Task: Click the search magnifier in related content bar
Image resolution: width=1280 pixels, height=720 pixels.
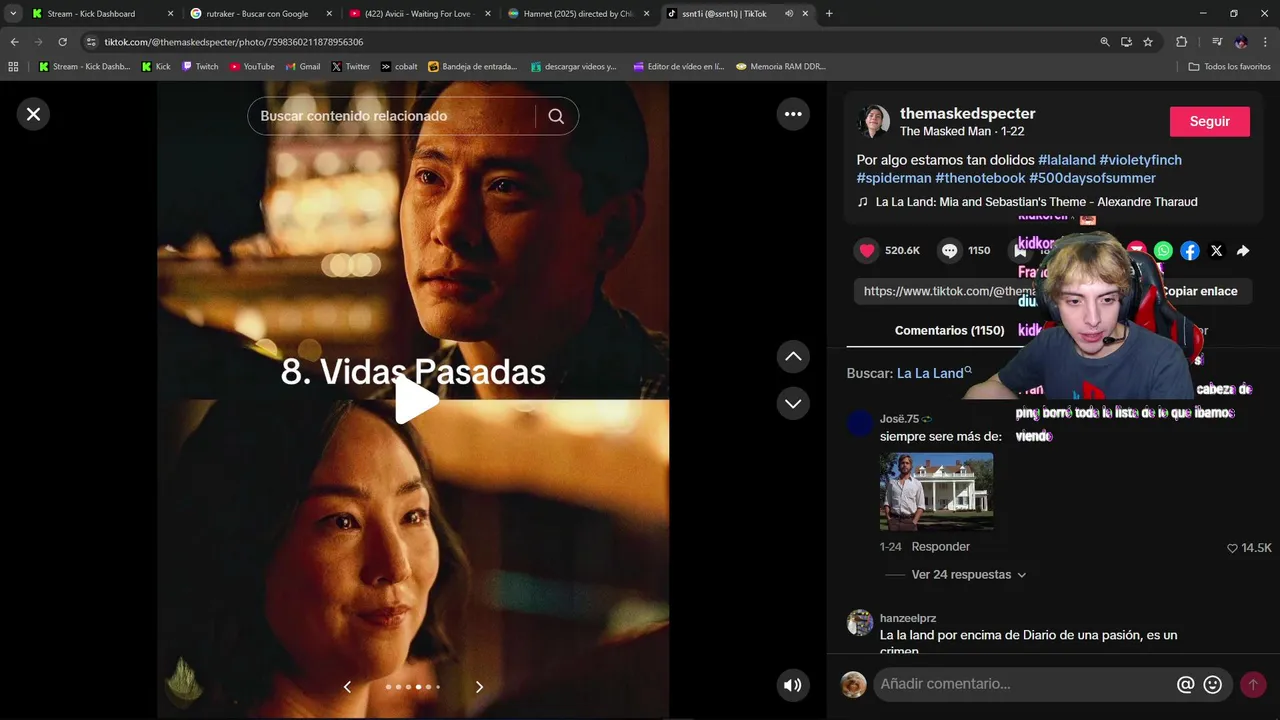Action: coord(556,116)
